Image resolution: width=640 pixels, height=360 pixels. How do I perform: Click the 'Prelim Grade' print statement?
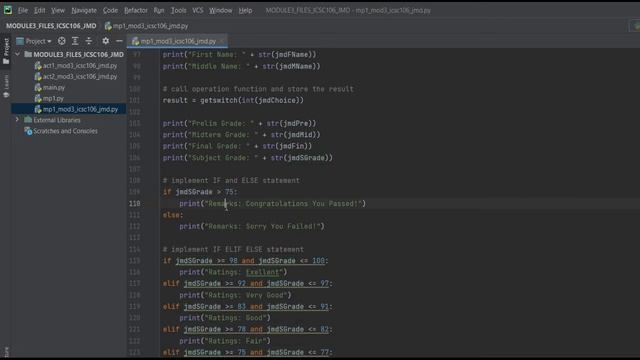tap(239, 123)
